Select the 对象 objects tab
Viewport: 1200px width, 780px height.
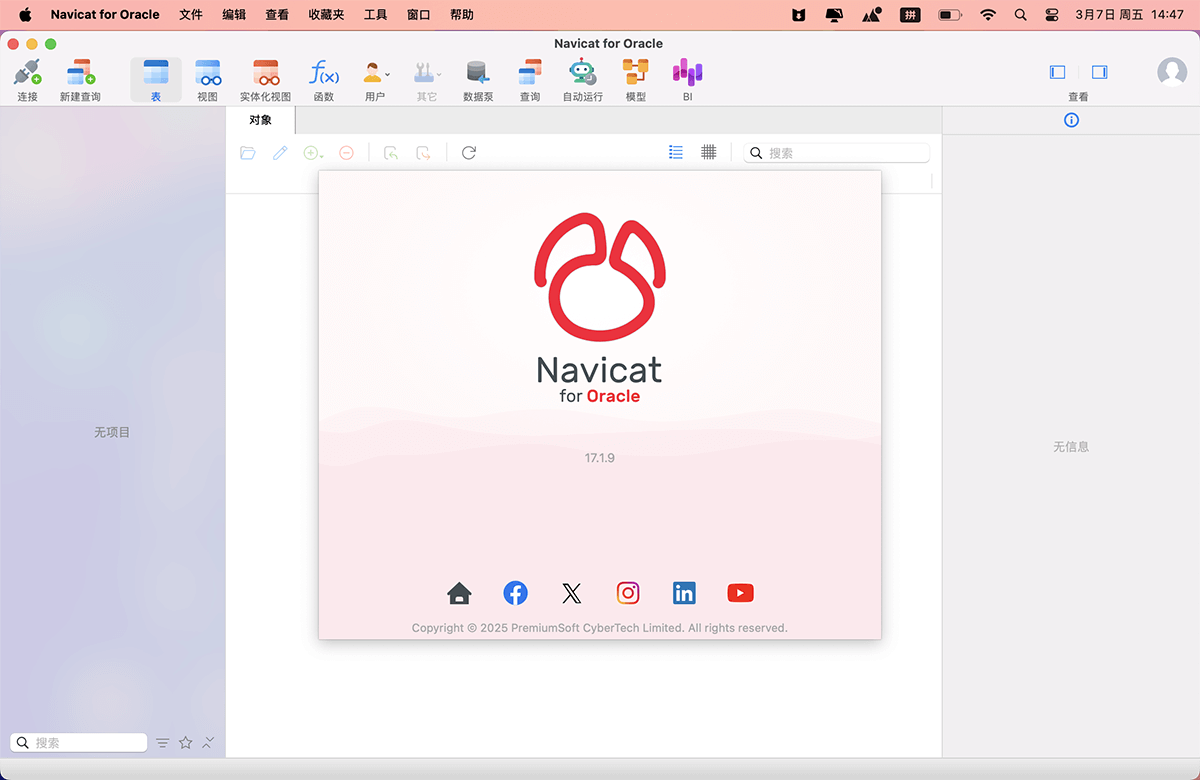tap(261, 120)
